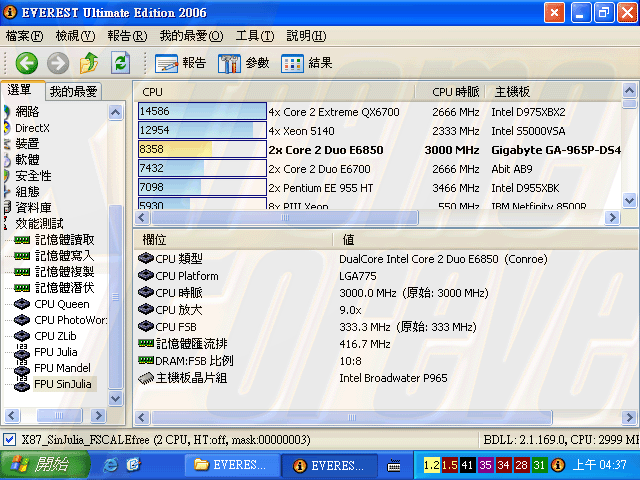Select the CPU ZLib benchmark
Screen dimensions: 640x480
58,336
